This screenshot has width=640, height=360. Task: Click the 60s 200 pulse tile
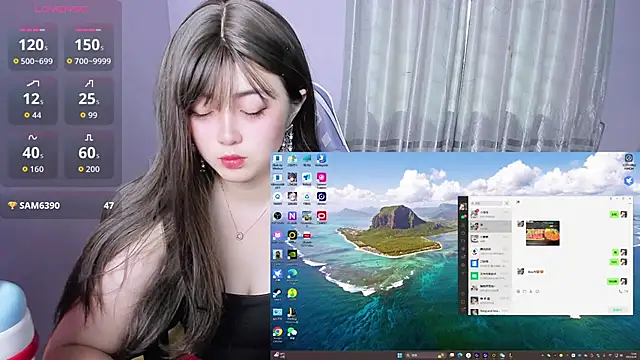(89, 155)
